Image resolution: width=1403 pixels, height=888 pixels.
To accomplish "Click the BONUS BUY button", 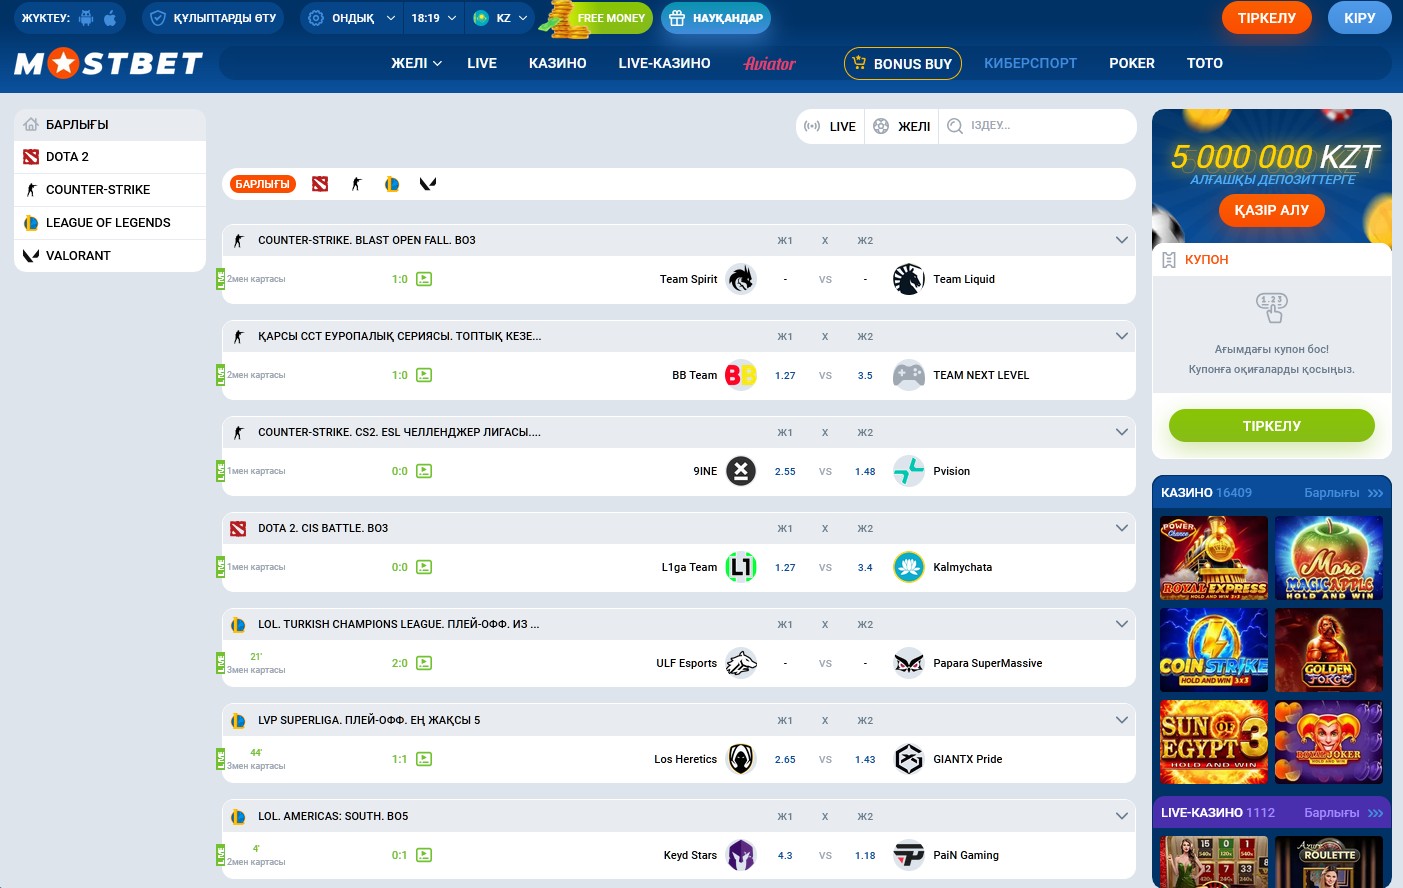I will (x=903, y=63).
